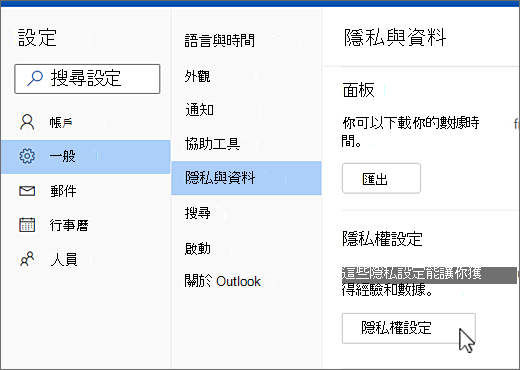Click the 隱私與資料 page title
Screen dimensions: 520x370
(x=395, y=37)
